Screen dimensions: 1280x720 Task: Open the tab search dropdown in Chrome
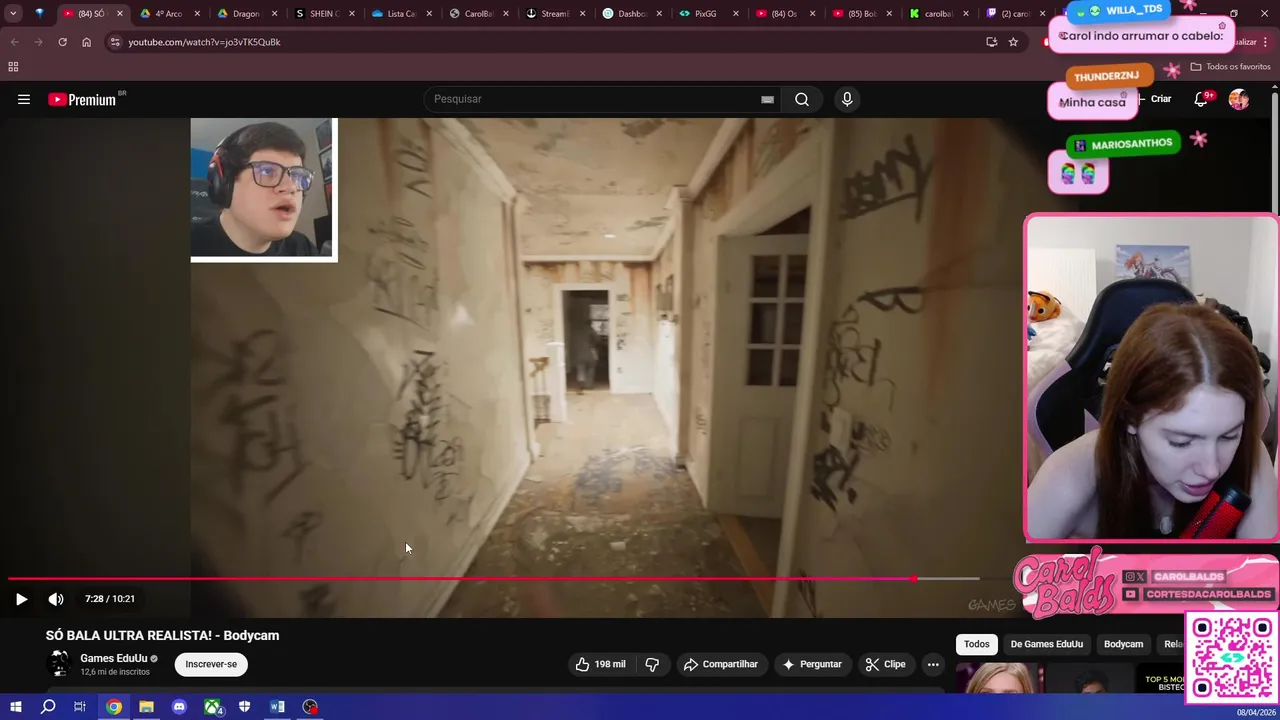pyautogui.click(x=13, y=14)
